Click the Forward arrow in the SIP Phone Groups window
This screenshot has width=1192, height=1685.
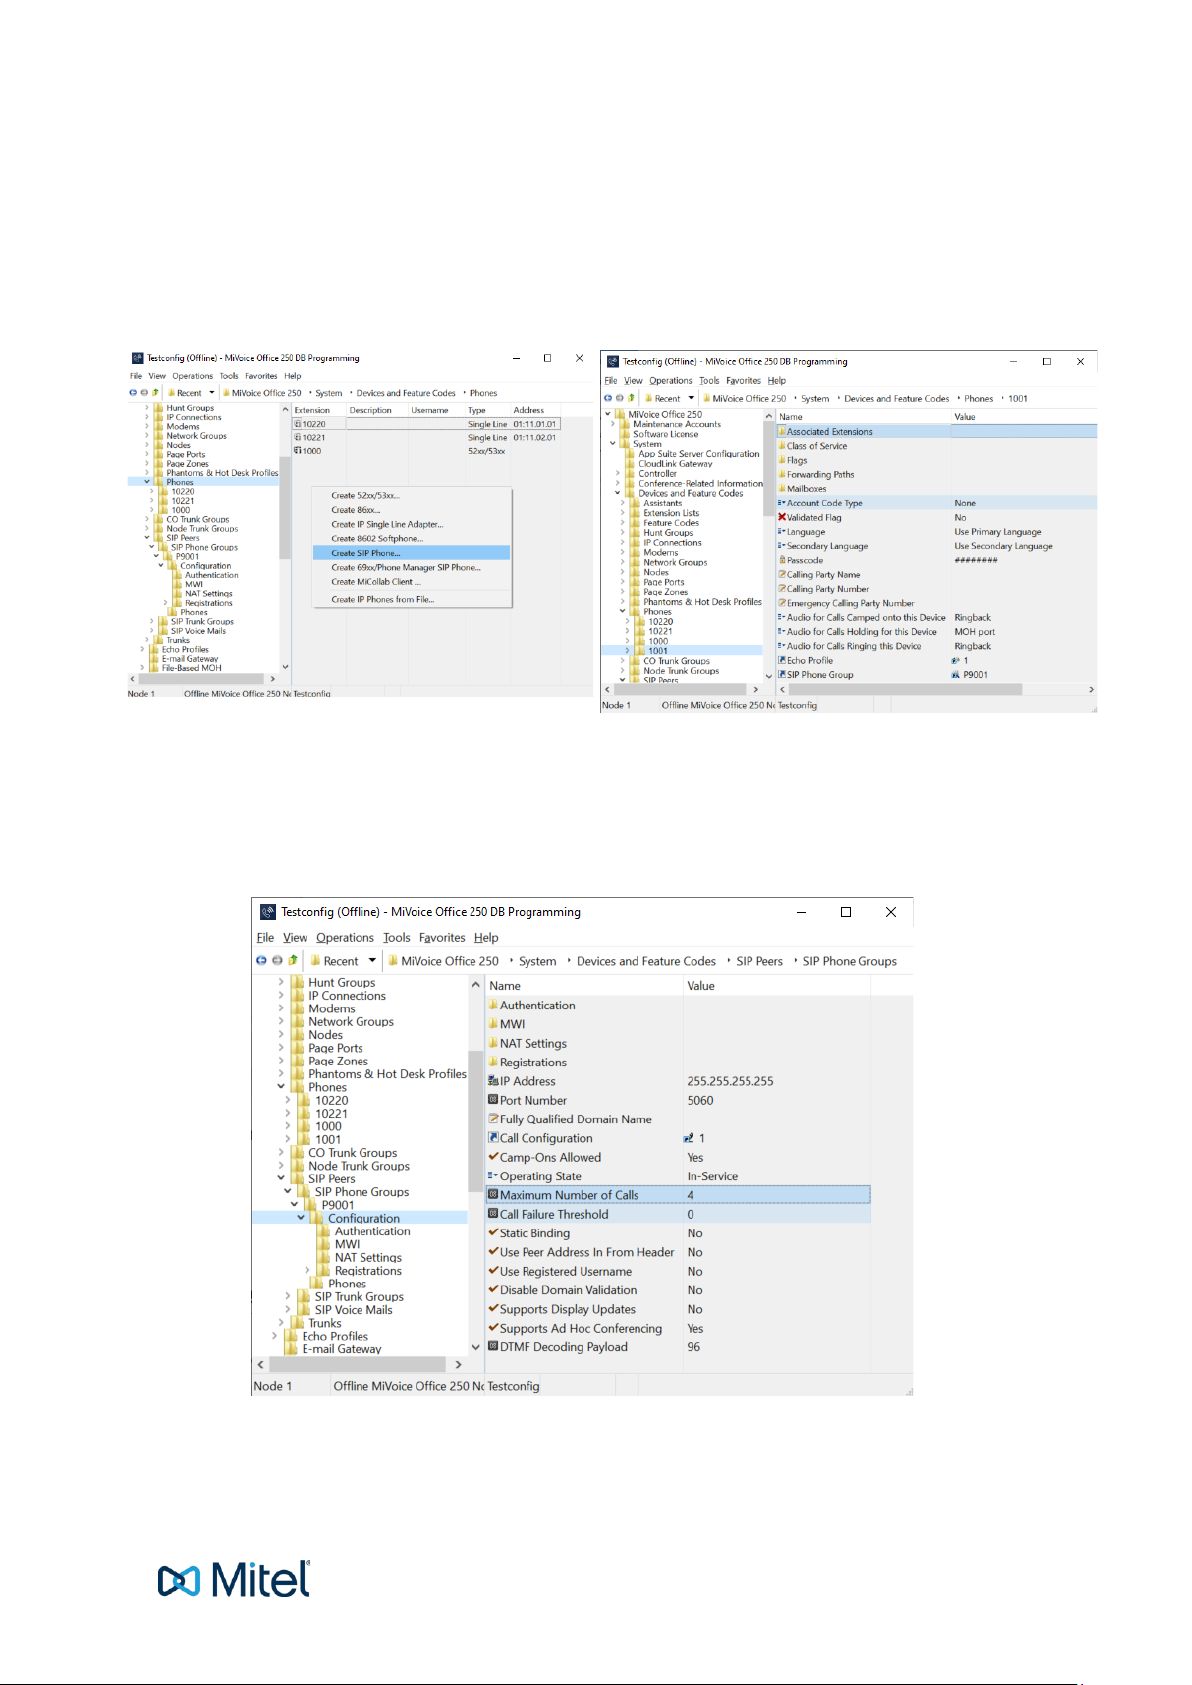point(277,961)
